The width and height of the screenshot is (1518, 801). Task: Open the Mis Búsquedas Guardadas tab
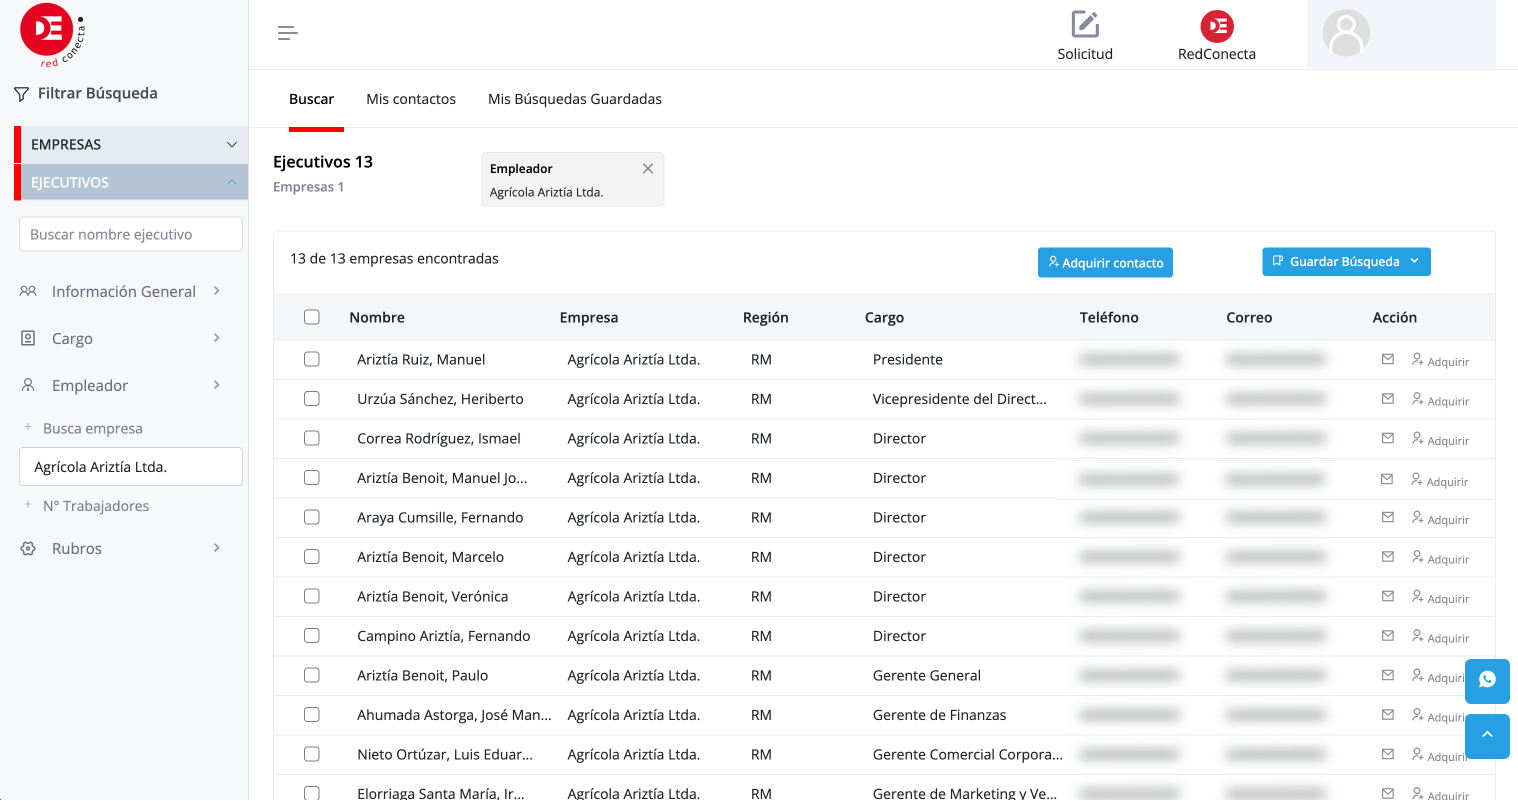point(575,99)
